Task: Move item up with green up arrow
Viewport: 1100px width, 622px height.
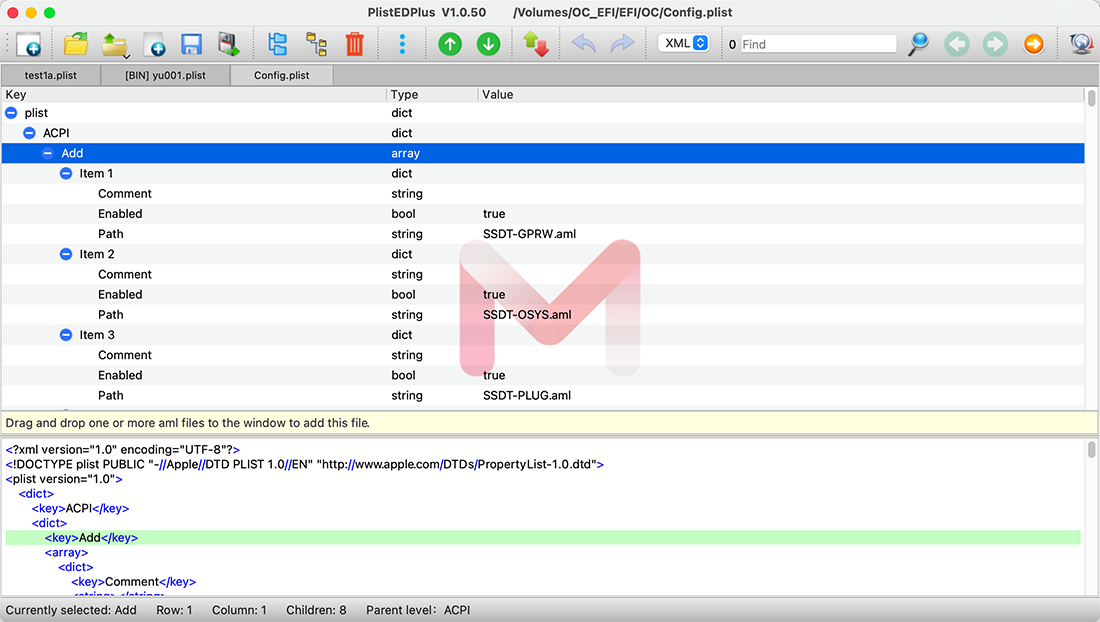Action: pos(450,44)
